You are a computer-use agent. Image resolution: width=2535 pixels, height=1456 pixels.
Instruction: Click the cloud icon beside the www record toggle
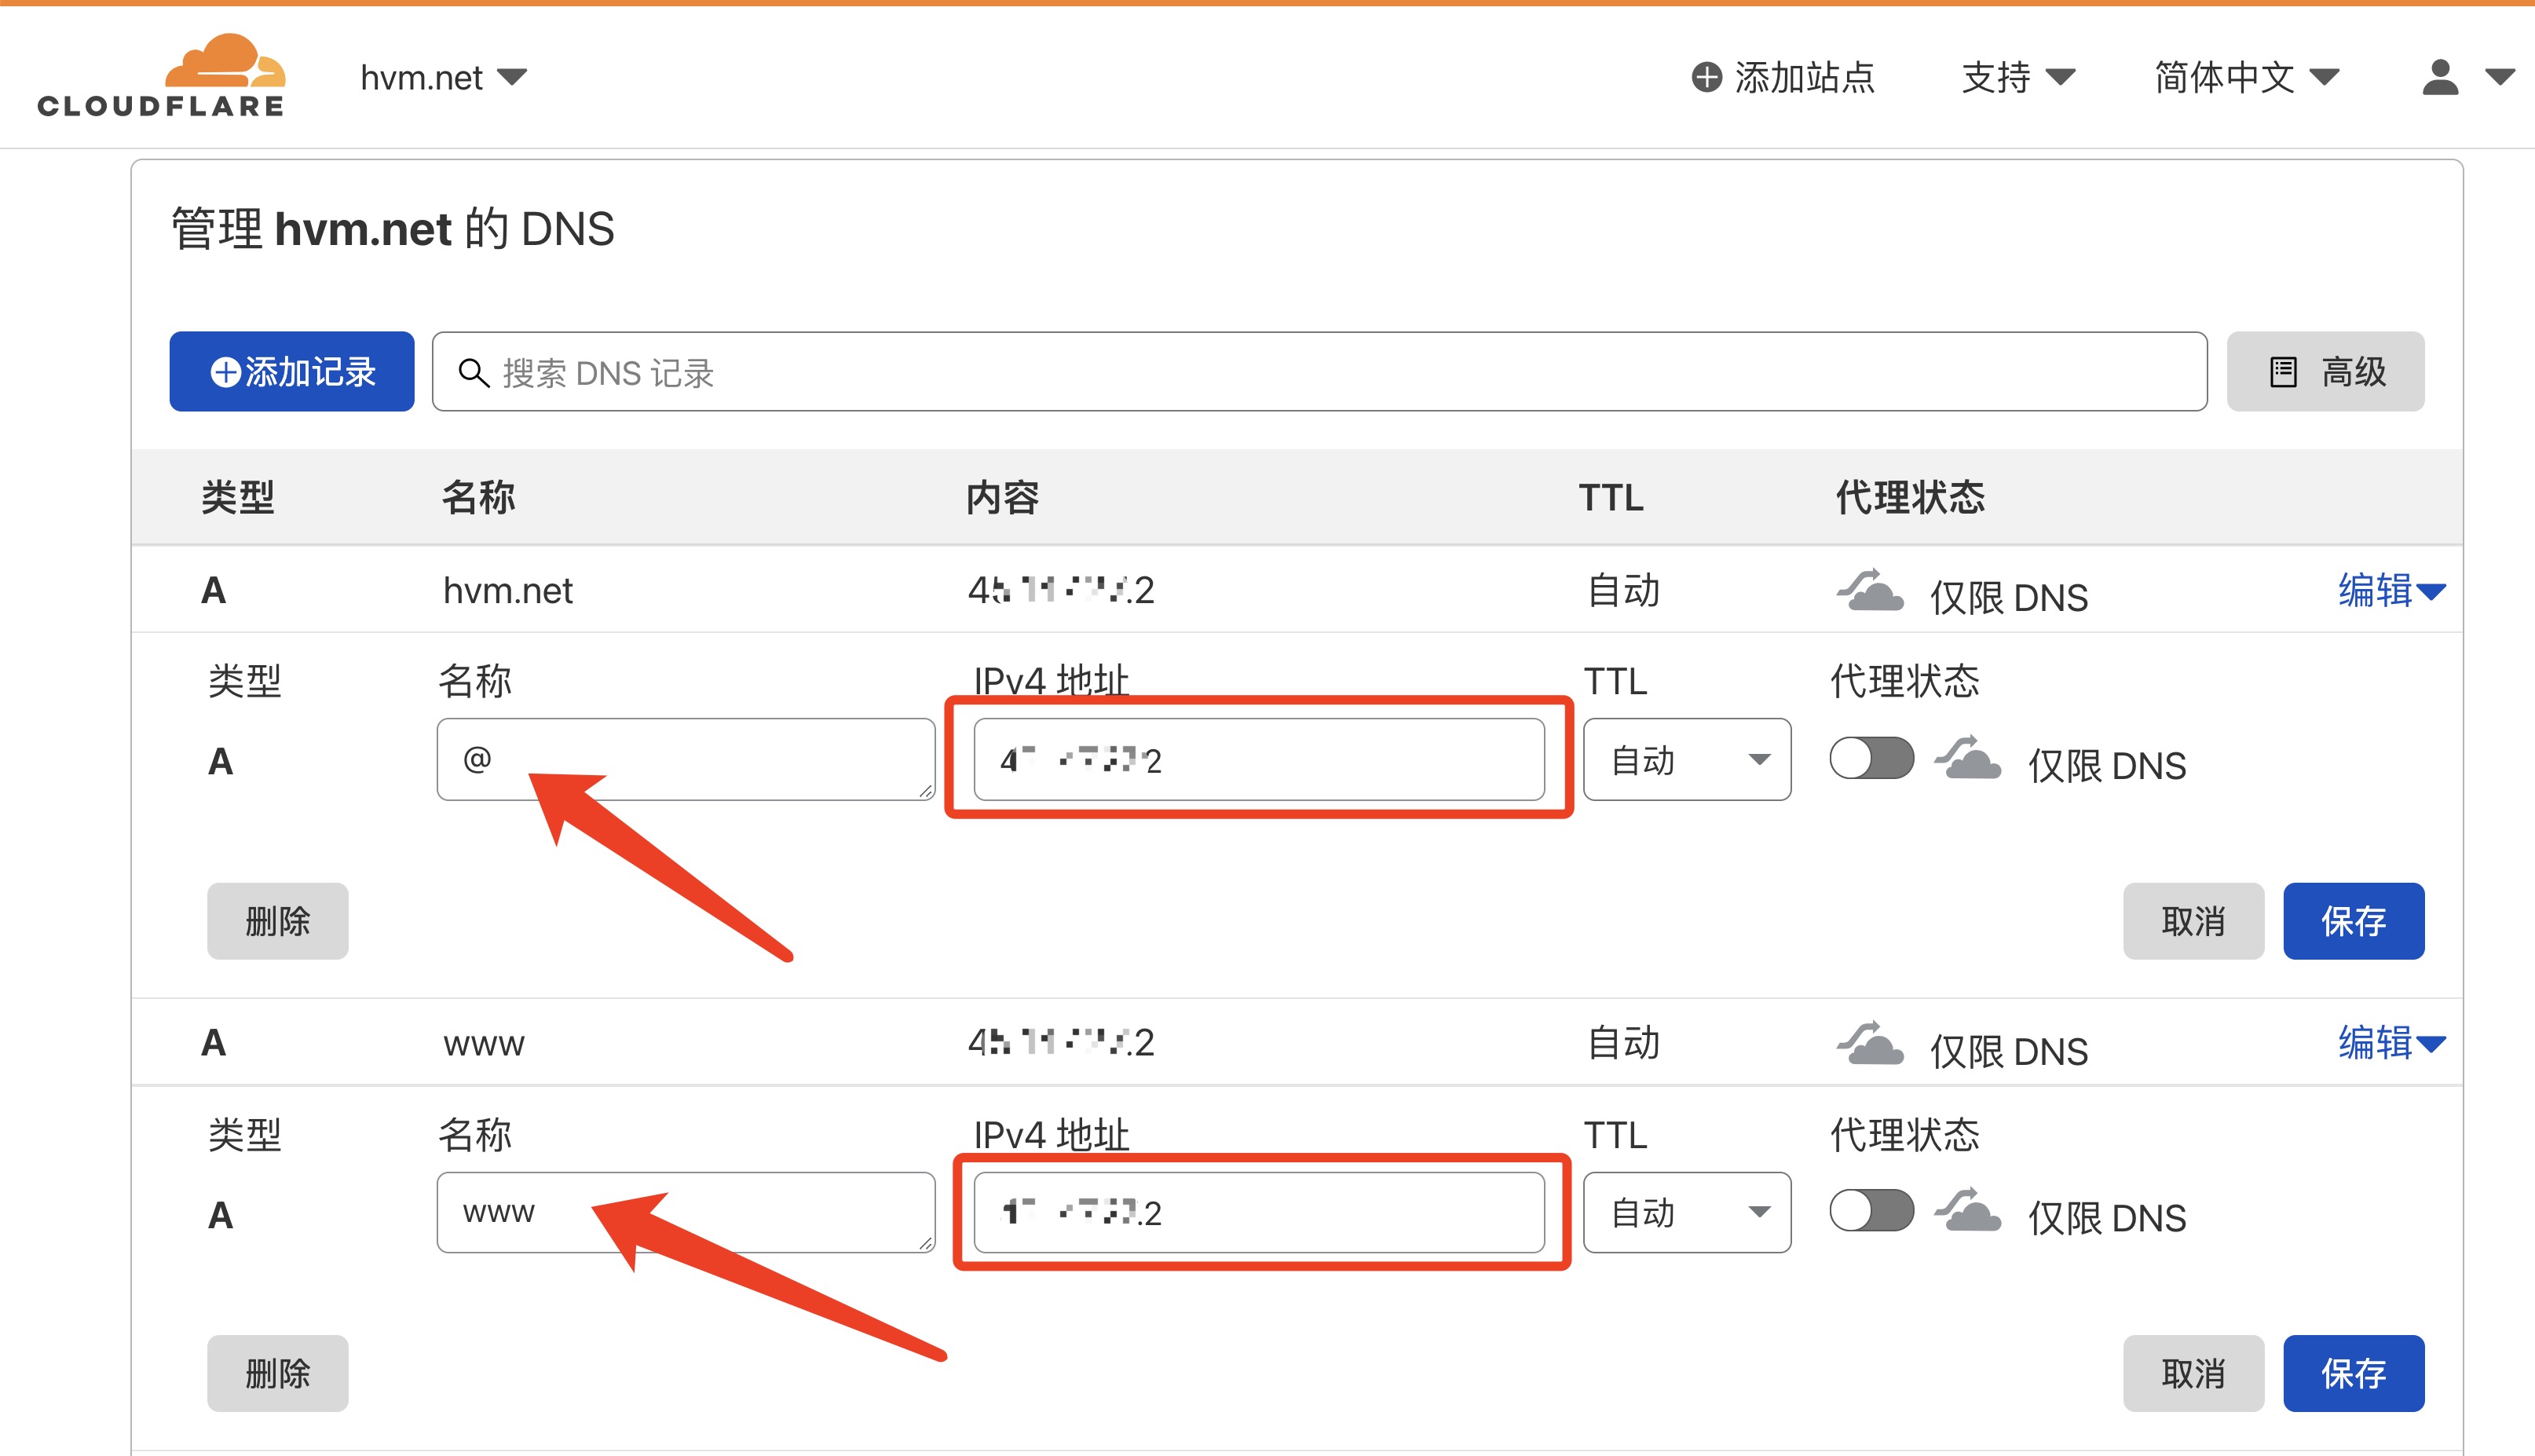coord(1967,1211)
